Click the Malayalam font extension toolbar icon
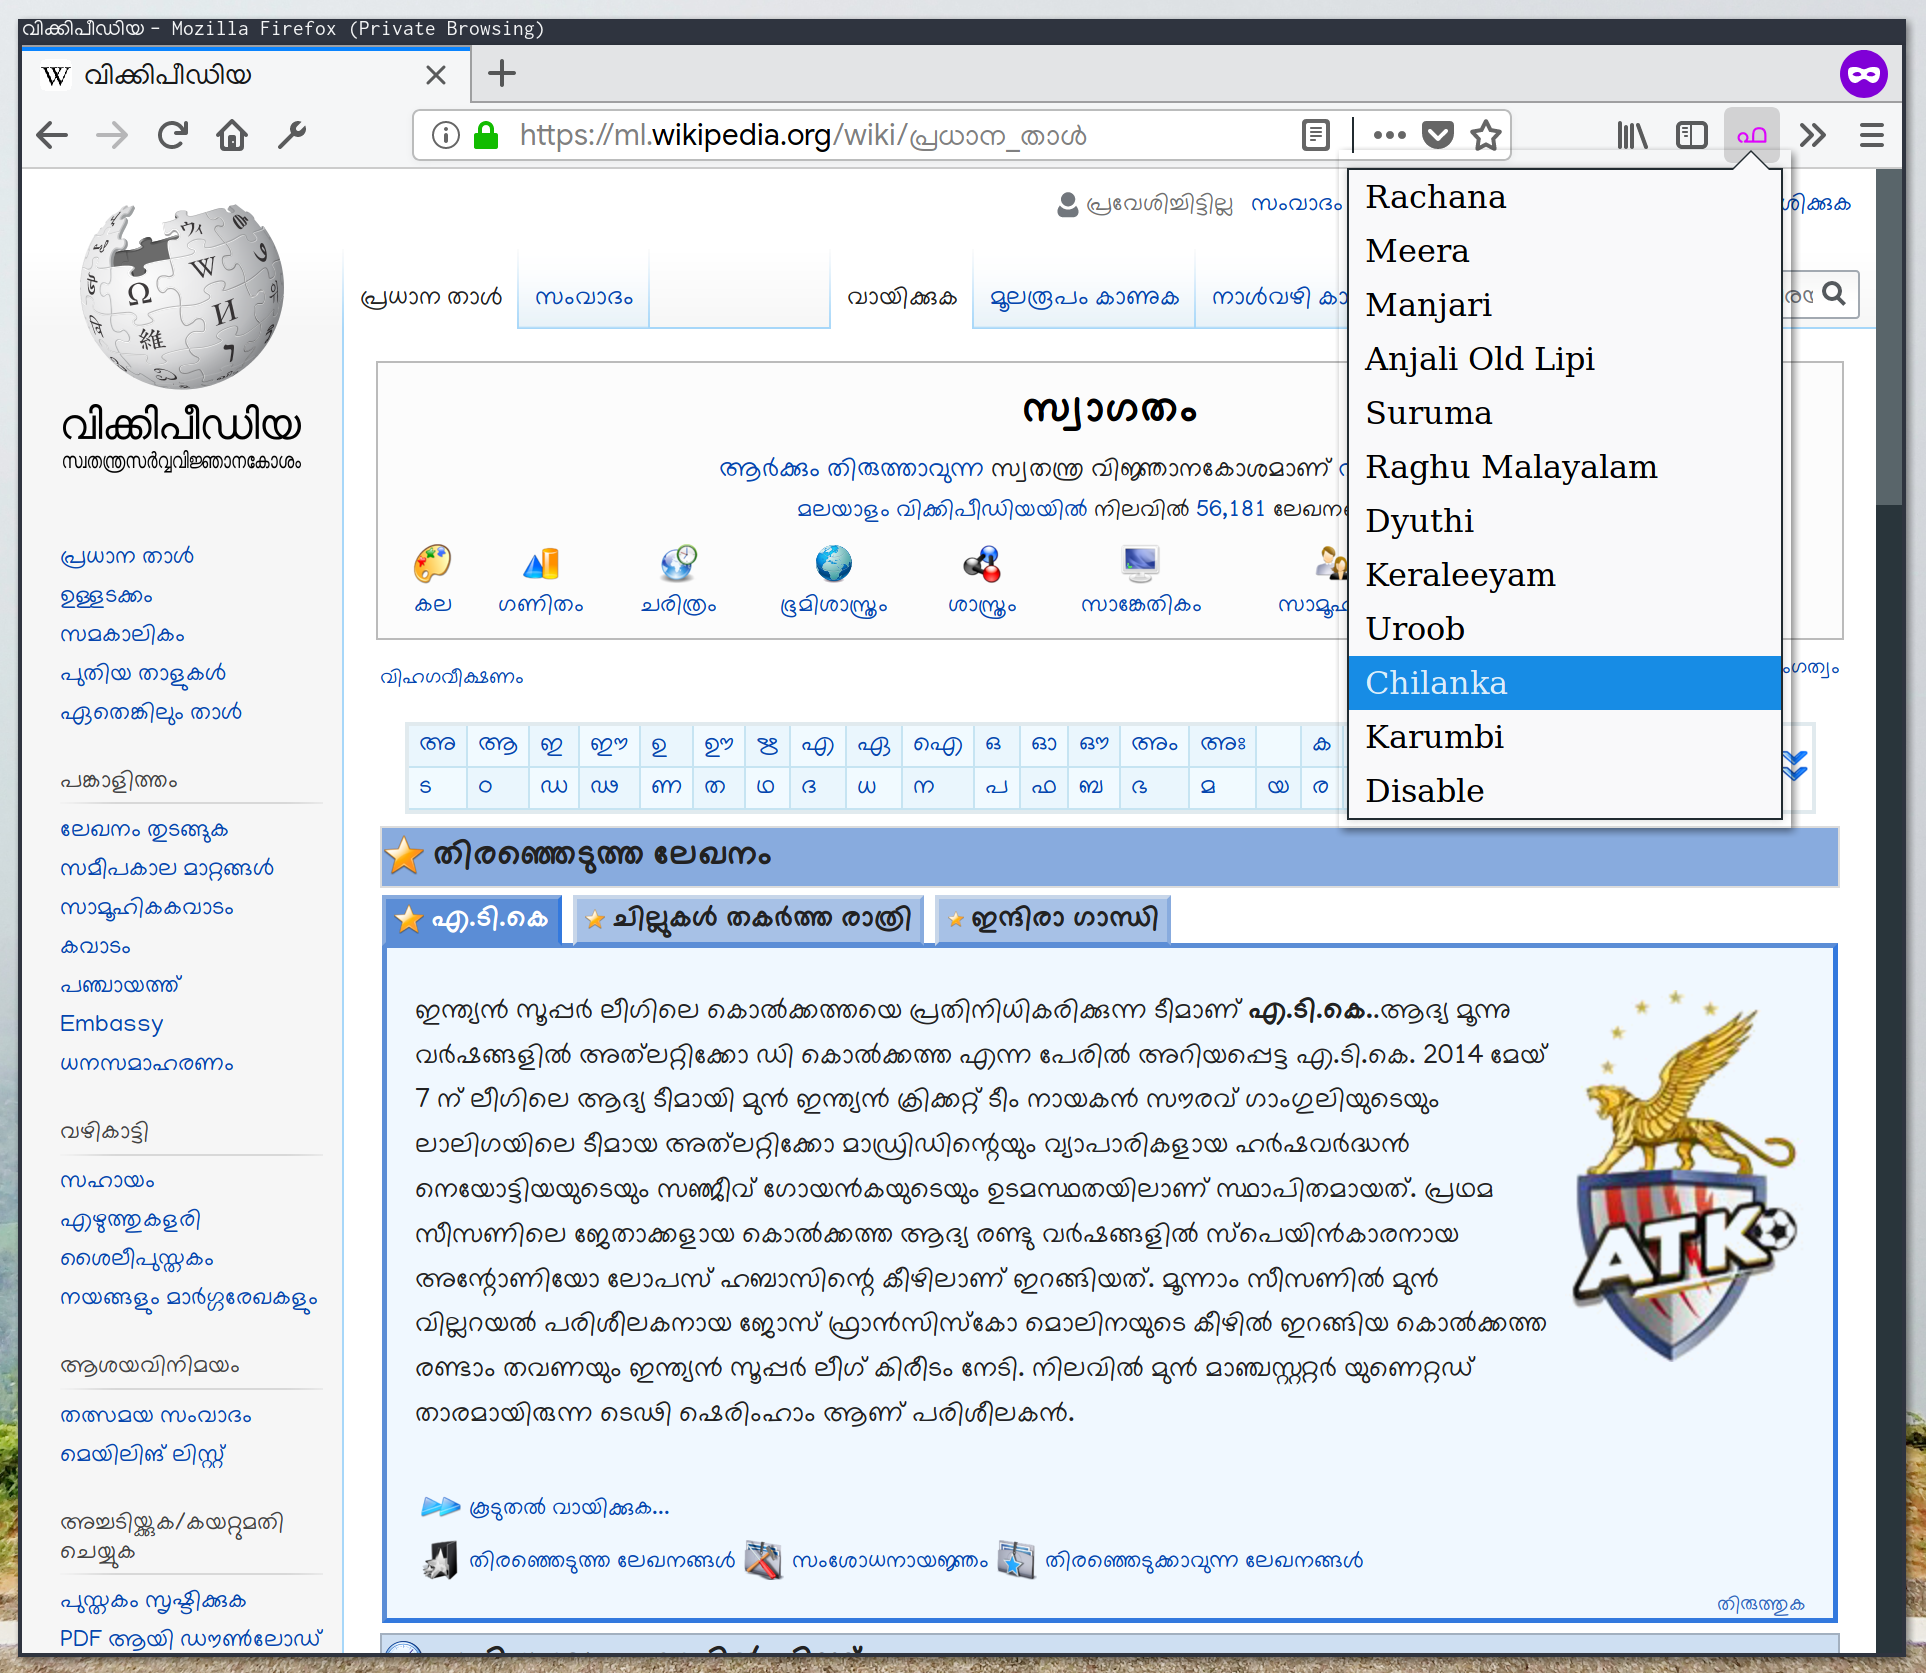Image resolution: width=1926 pixels, height=1673 pixels. pyautogui.click(x=1752, y=135)
